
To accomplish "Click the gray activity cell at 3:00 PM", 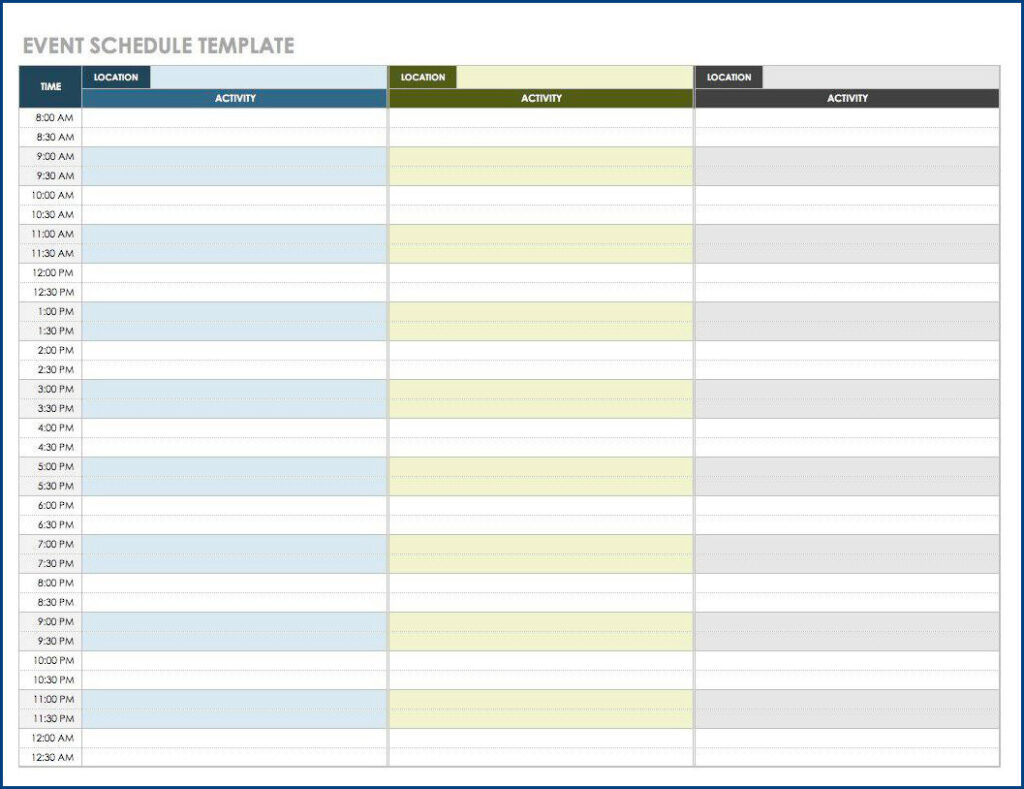I will pyautogui.click(x=848, y=389).
